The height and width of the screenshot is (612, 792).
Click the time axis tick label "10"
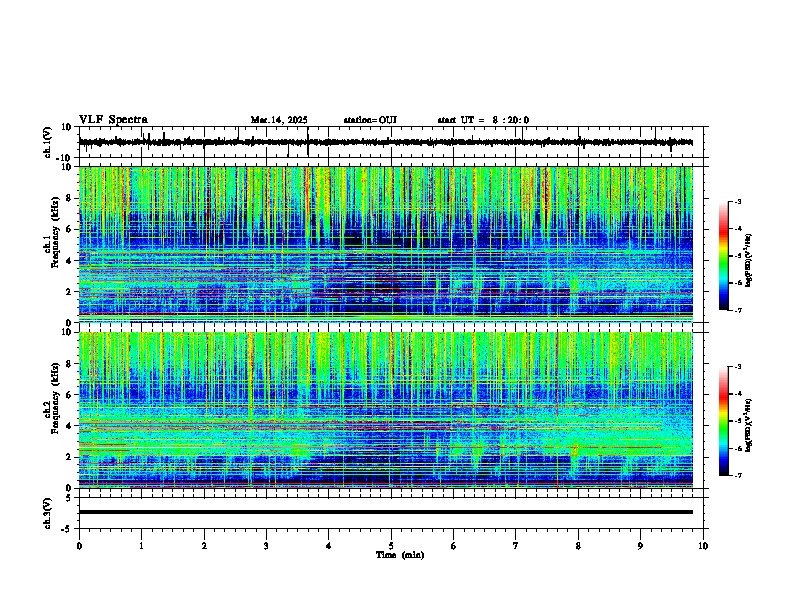tap(703, 546)
